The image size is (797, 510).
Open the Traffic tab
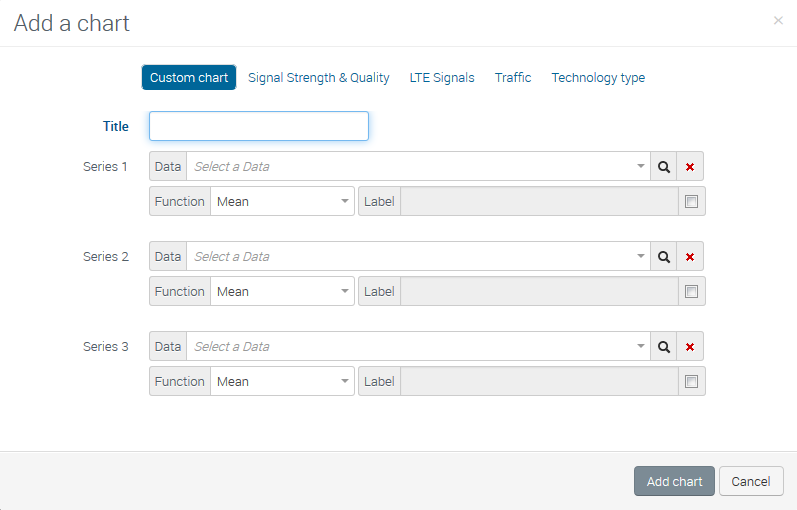tap(513, 78)
